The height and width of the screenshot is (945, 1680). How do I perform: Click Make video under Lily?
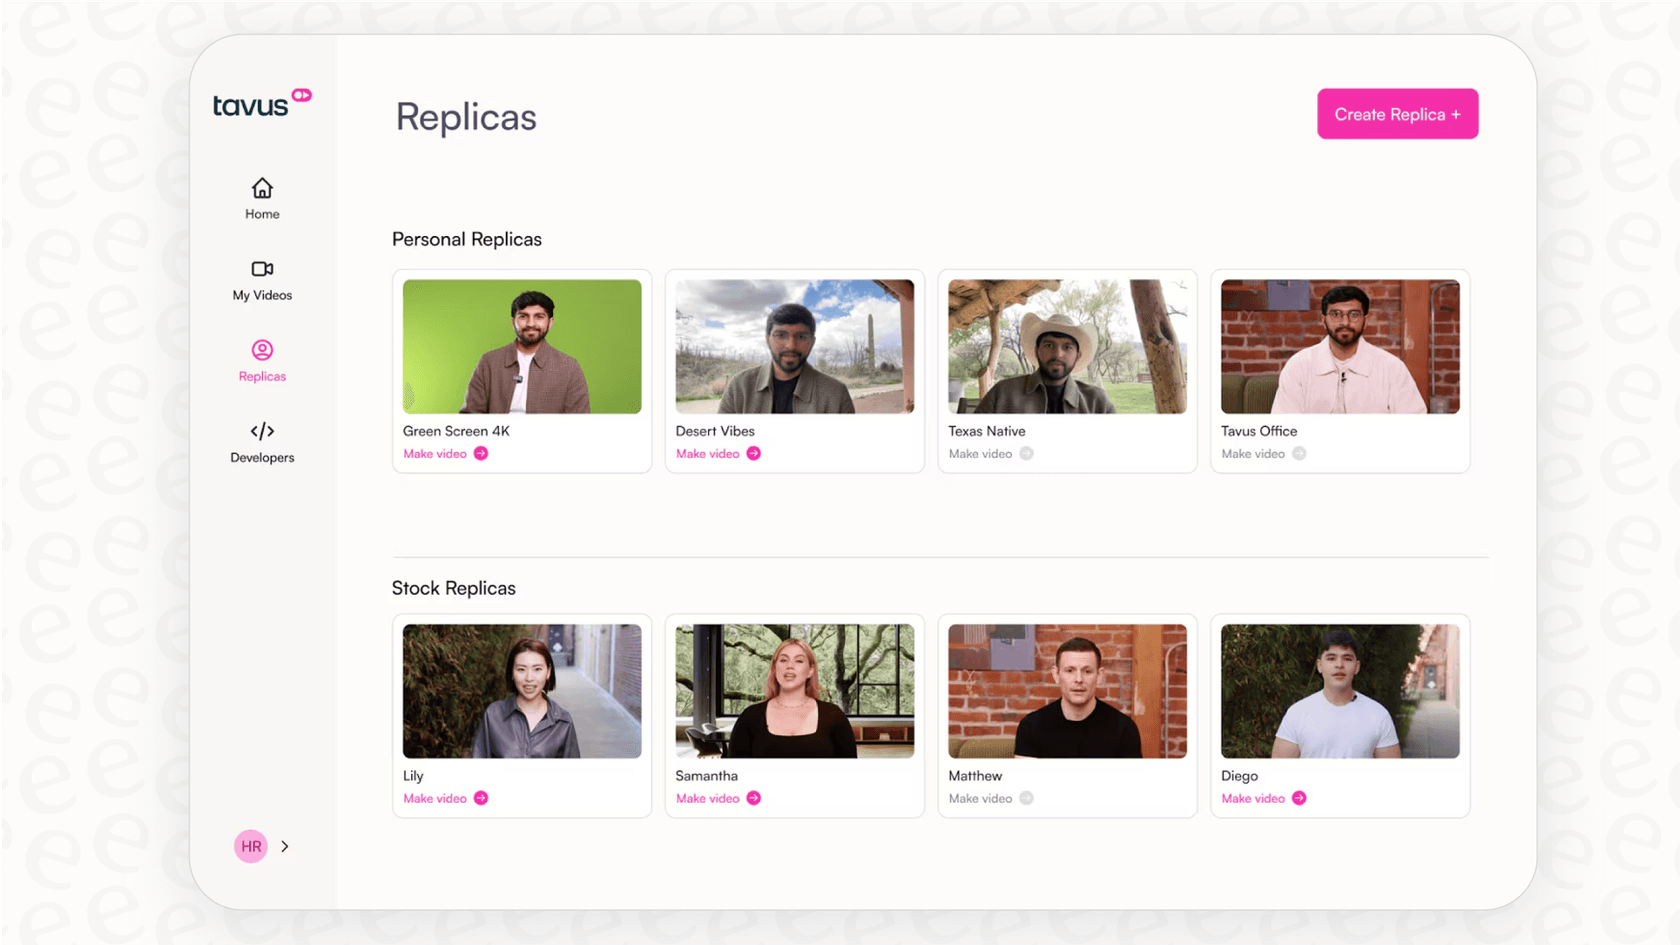tap(434, 798)
